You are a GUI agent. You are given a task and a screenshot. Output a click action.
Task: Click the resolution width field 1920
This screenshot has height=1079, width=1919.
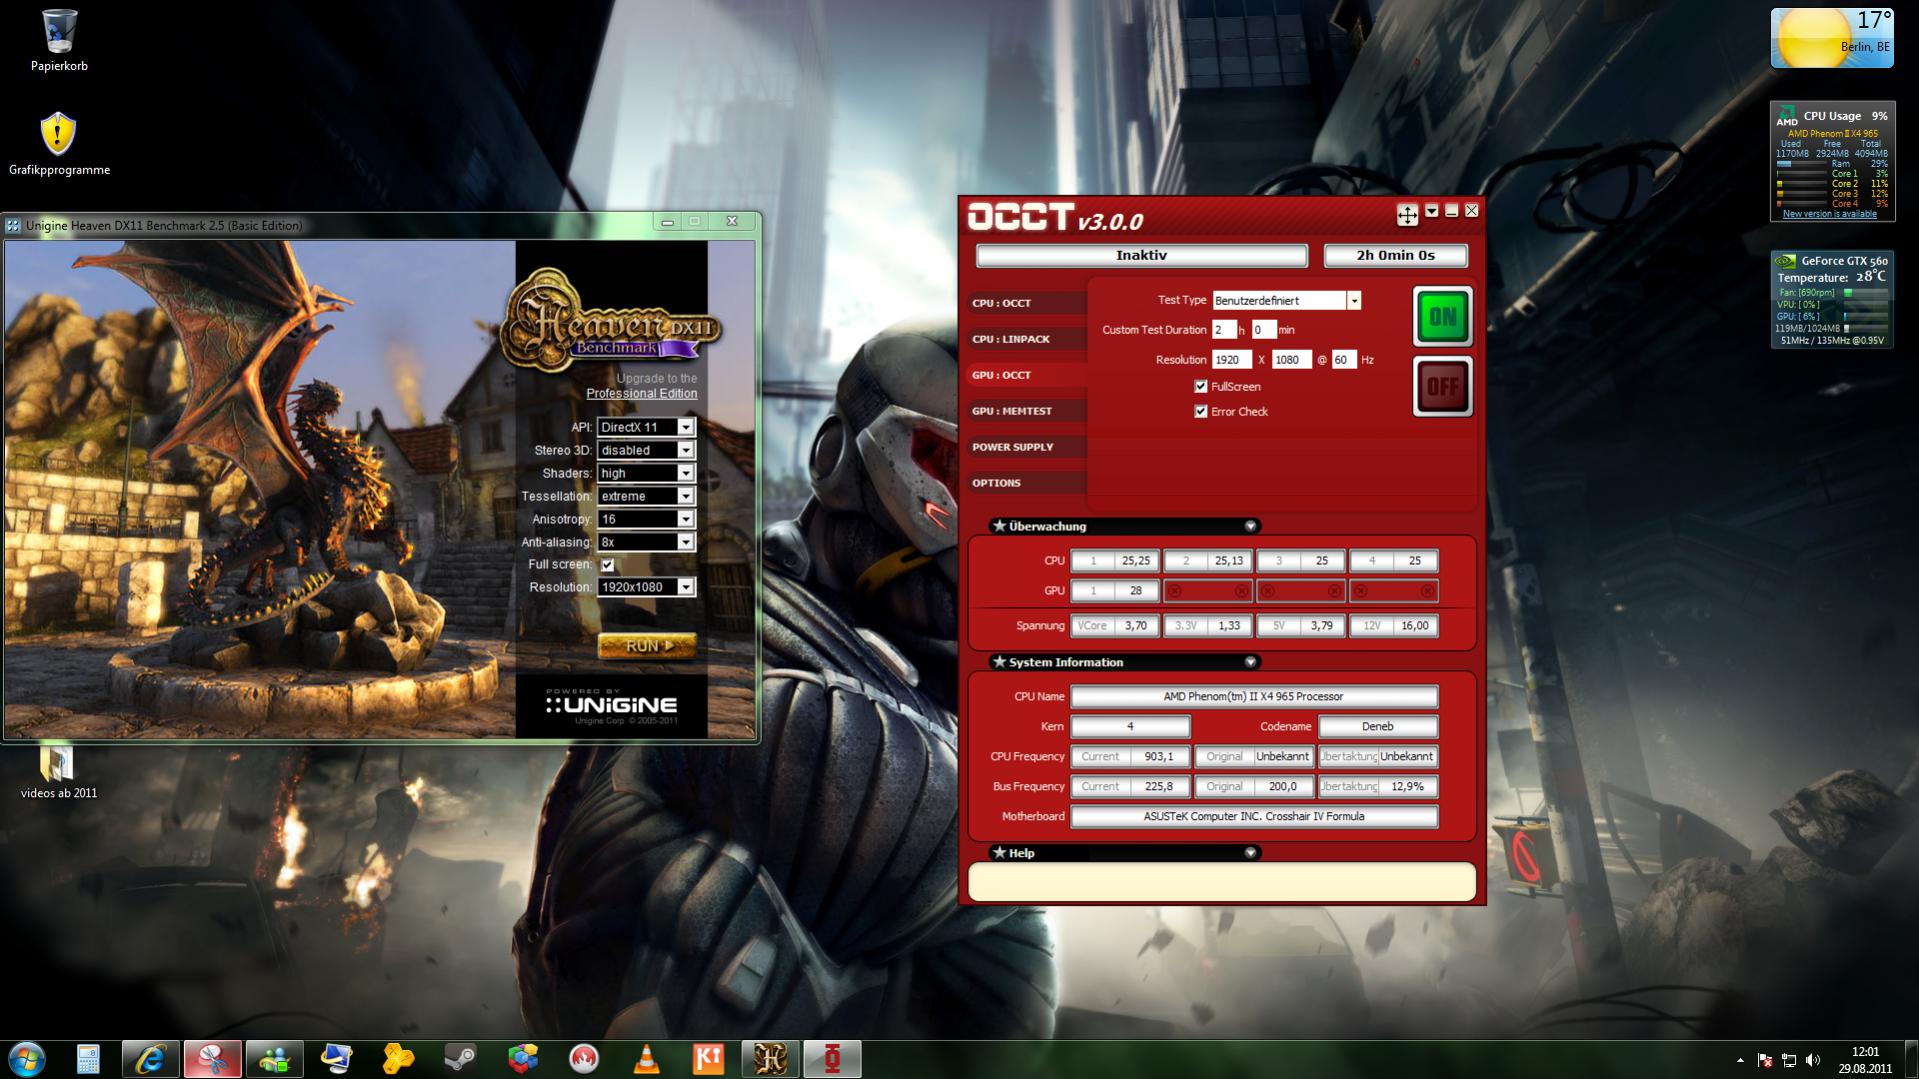click(x=1232, y=360)
